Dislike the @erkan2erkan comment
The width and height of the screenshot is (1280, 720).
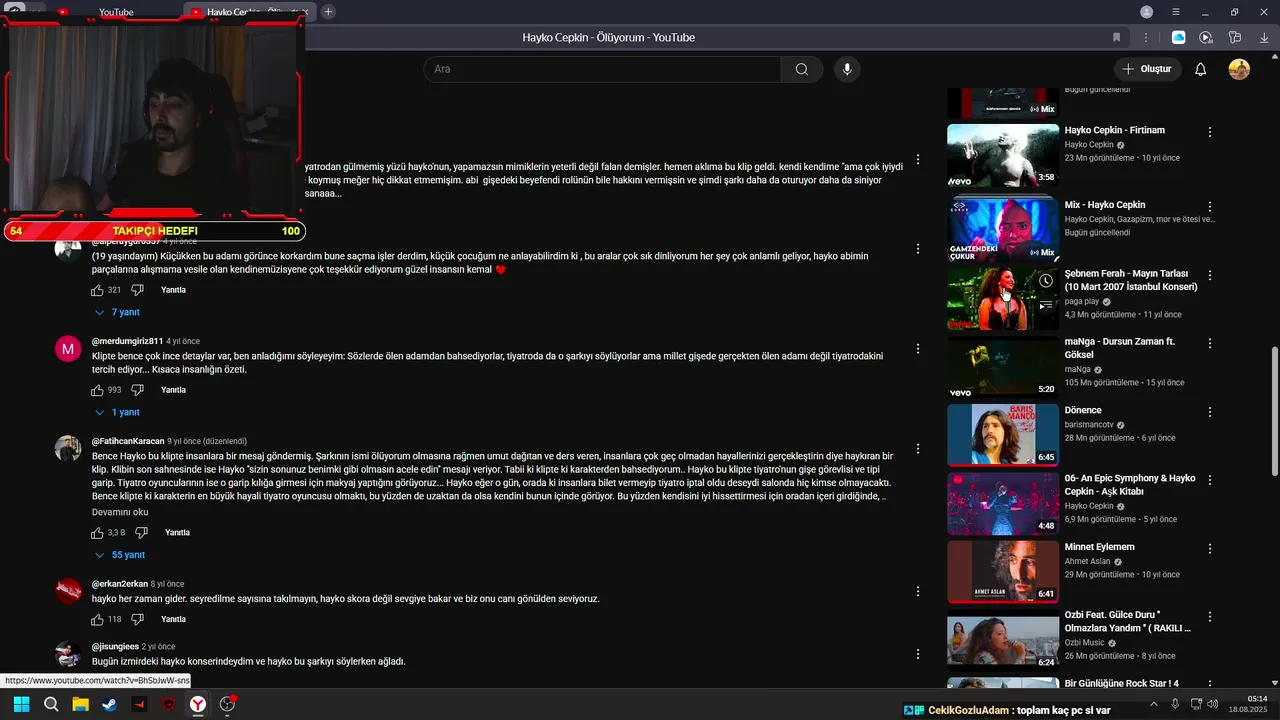[137, 619]
